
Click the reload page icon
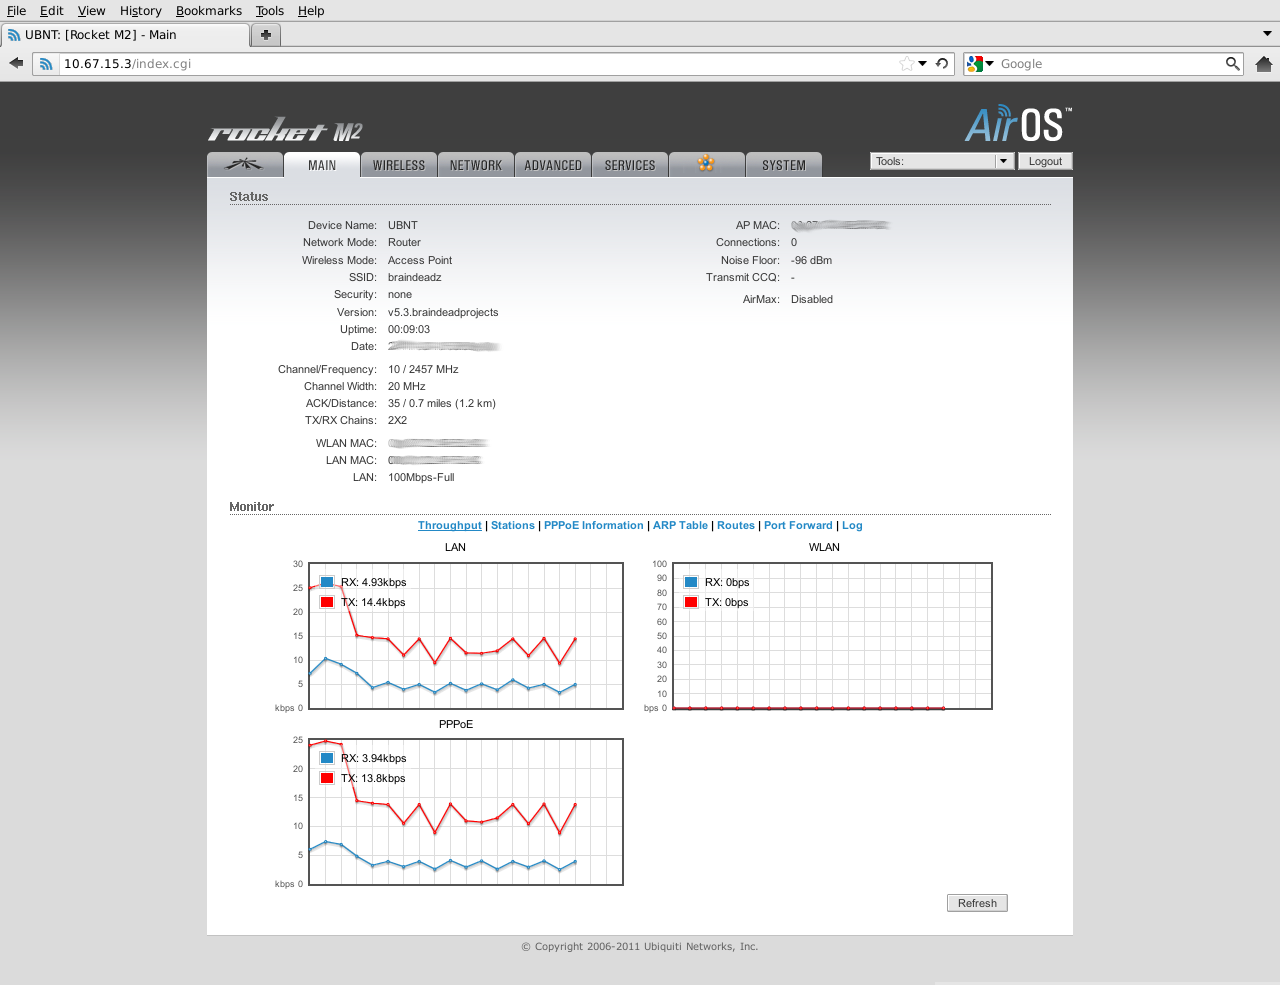[x=942, y=64]
